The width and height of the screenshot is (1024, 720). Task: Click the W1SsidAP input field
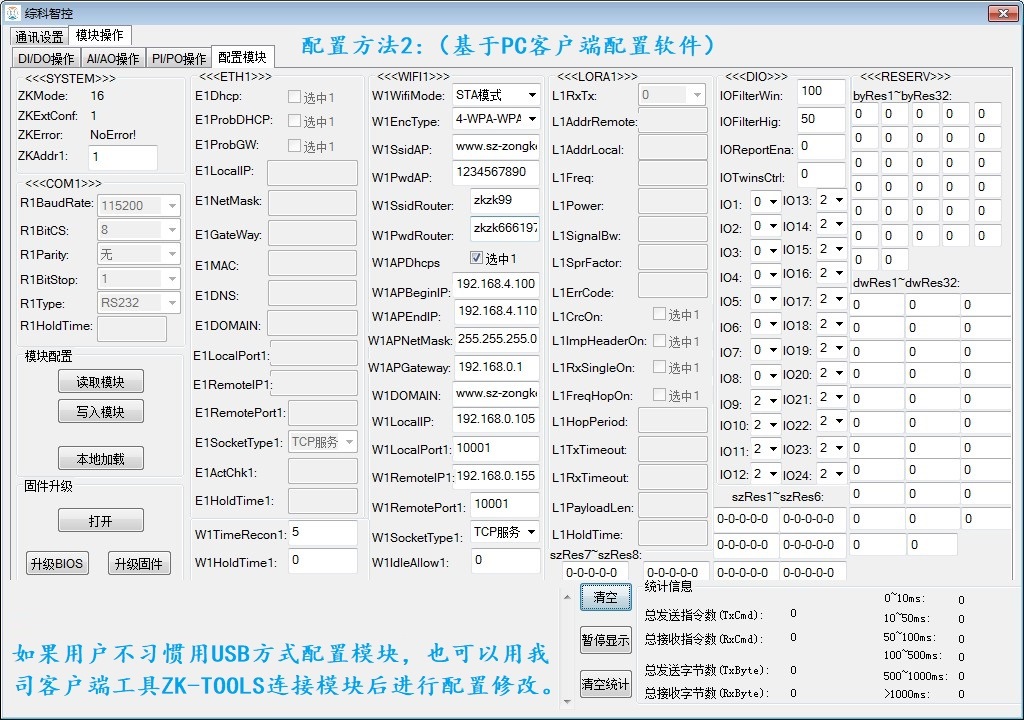496,147
